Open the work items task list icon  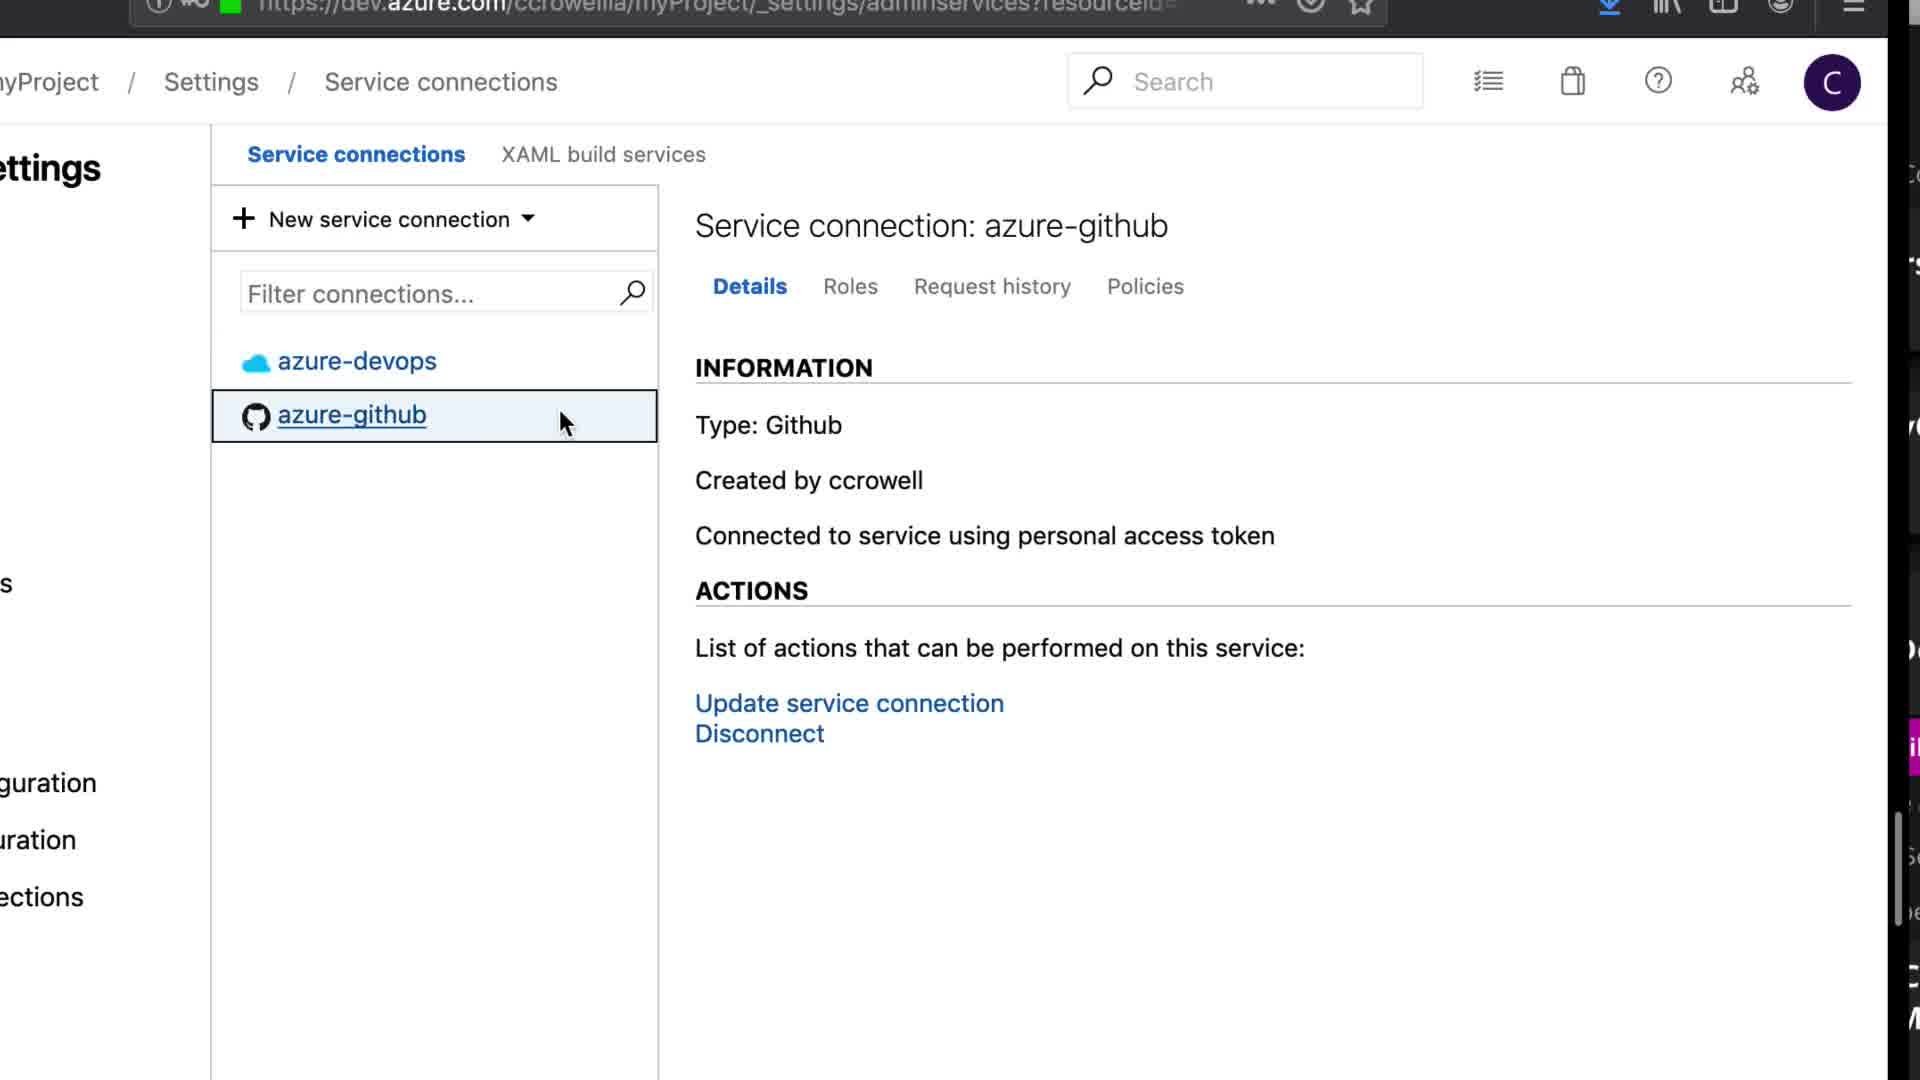pos(1488,81)
